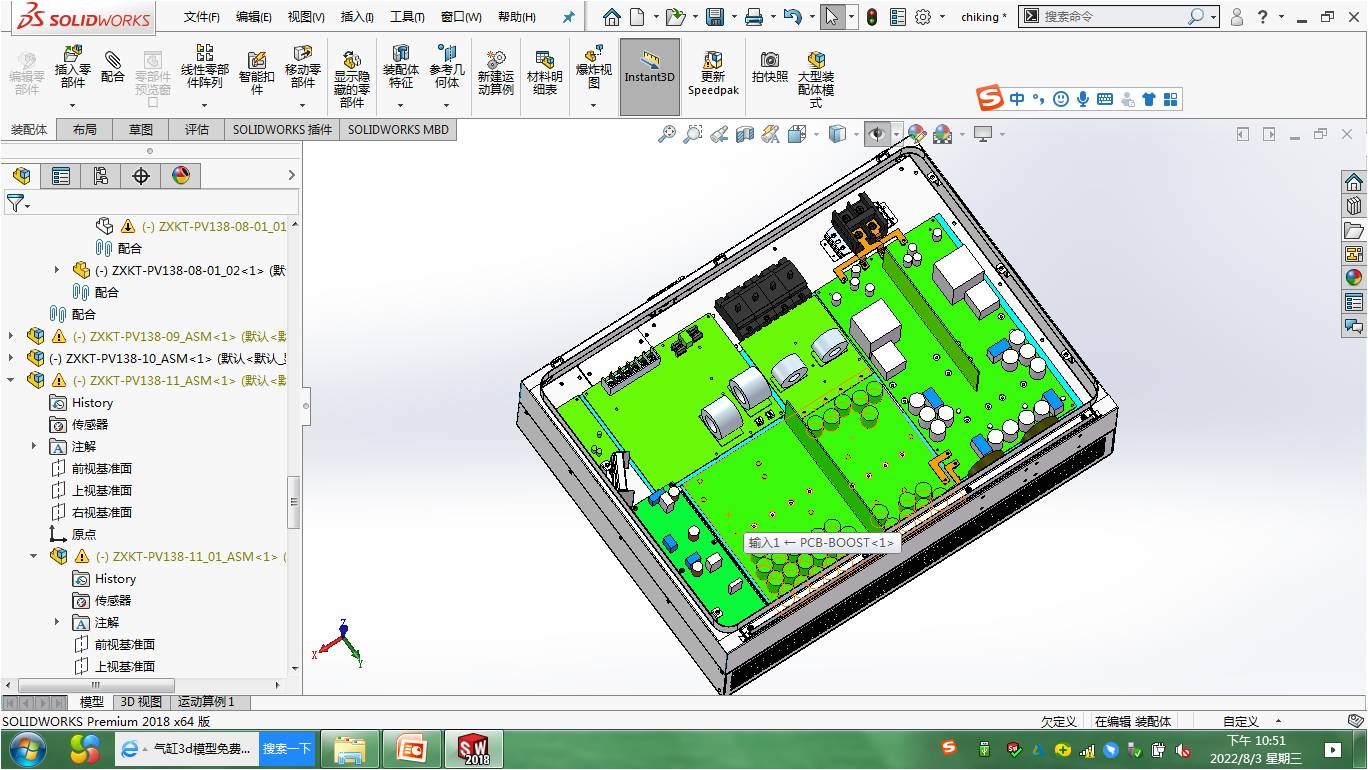This screenshot has width=1368, height=770.
Task: Open the DisplayManager color ball tab
Action: tap(181, 176)
